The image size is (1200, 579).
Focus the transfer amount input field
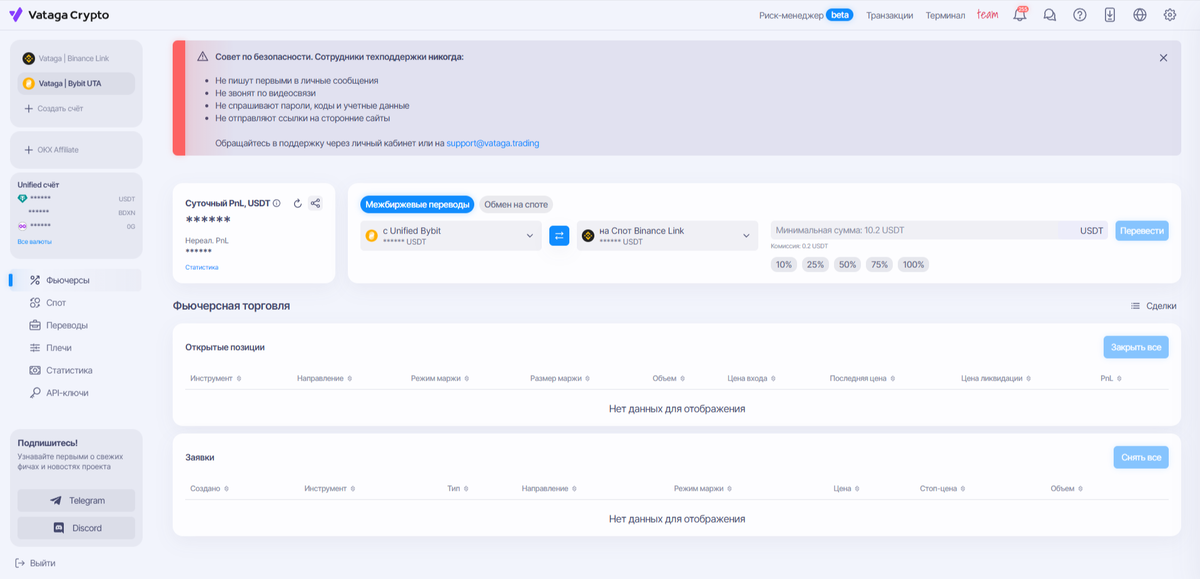click(x=939, y=230)
